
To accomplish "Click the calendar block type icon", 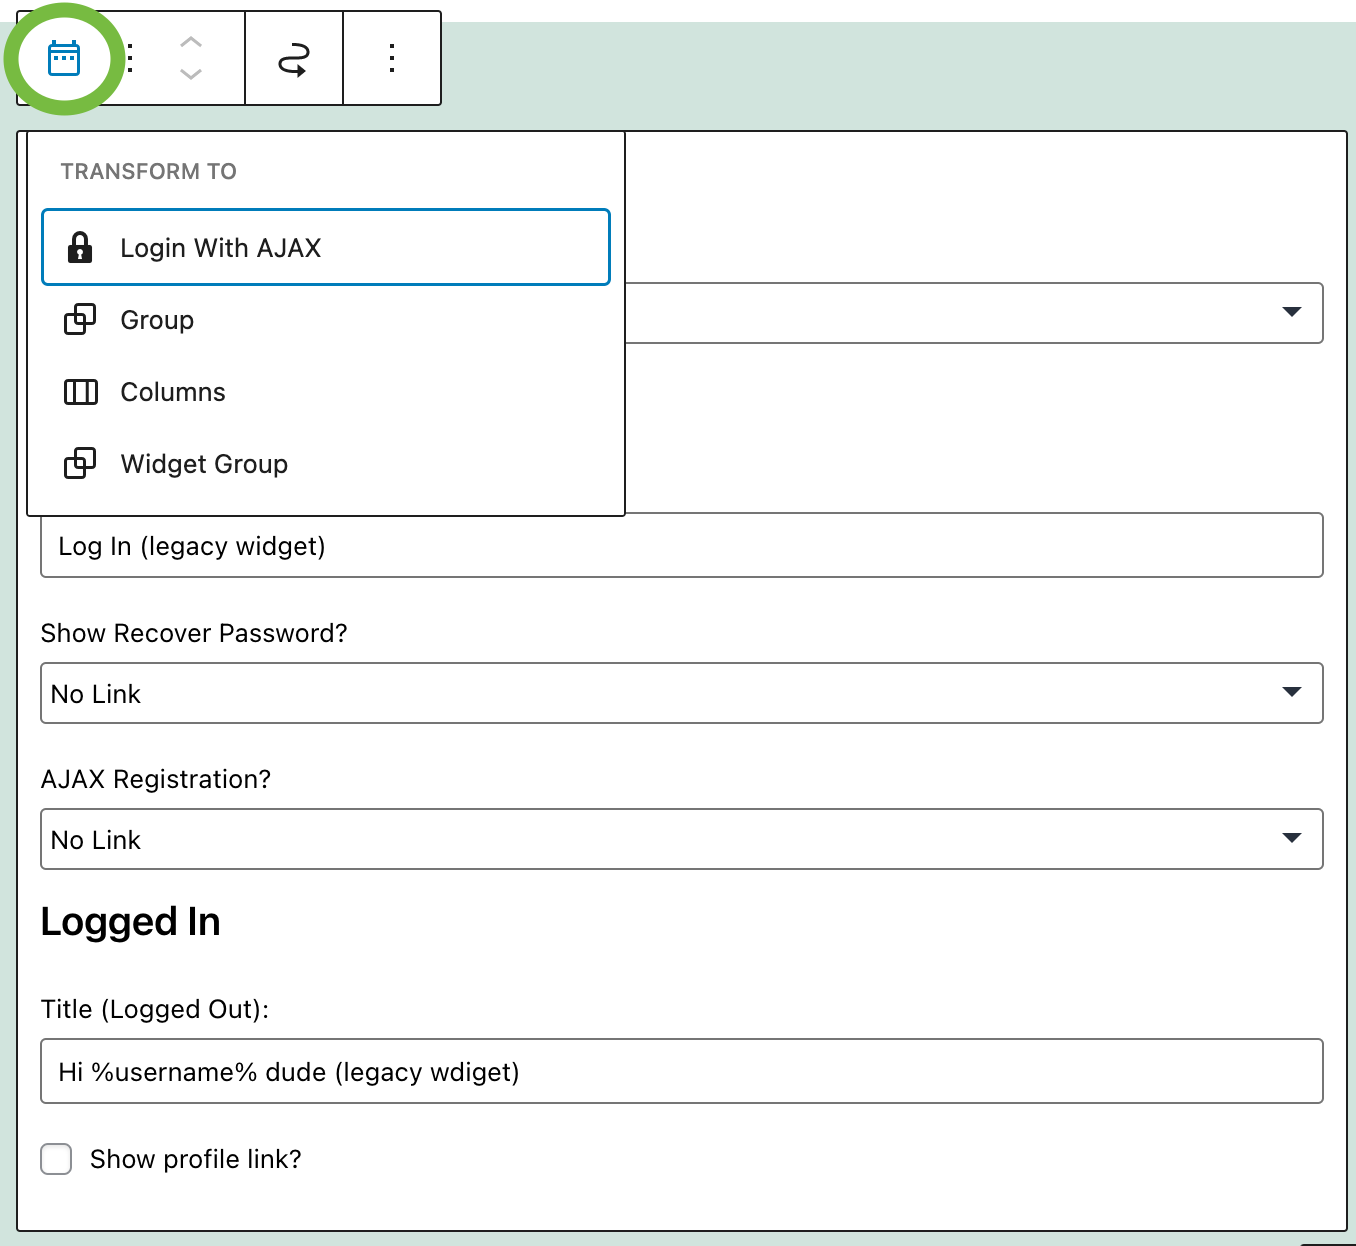I will pyautogui.click(x=64, y=58).
